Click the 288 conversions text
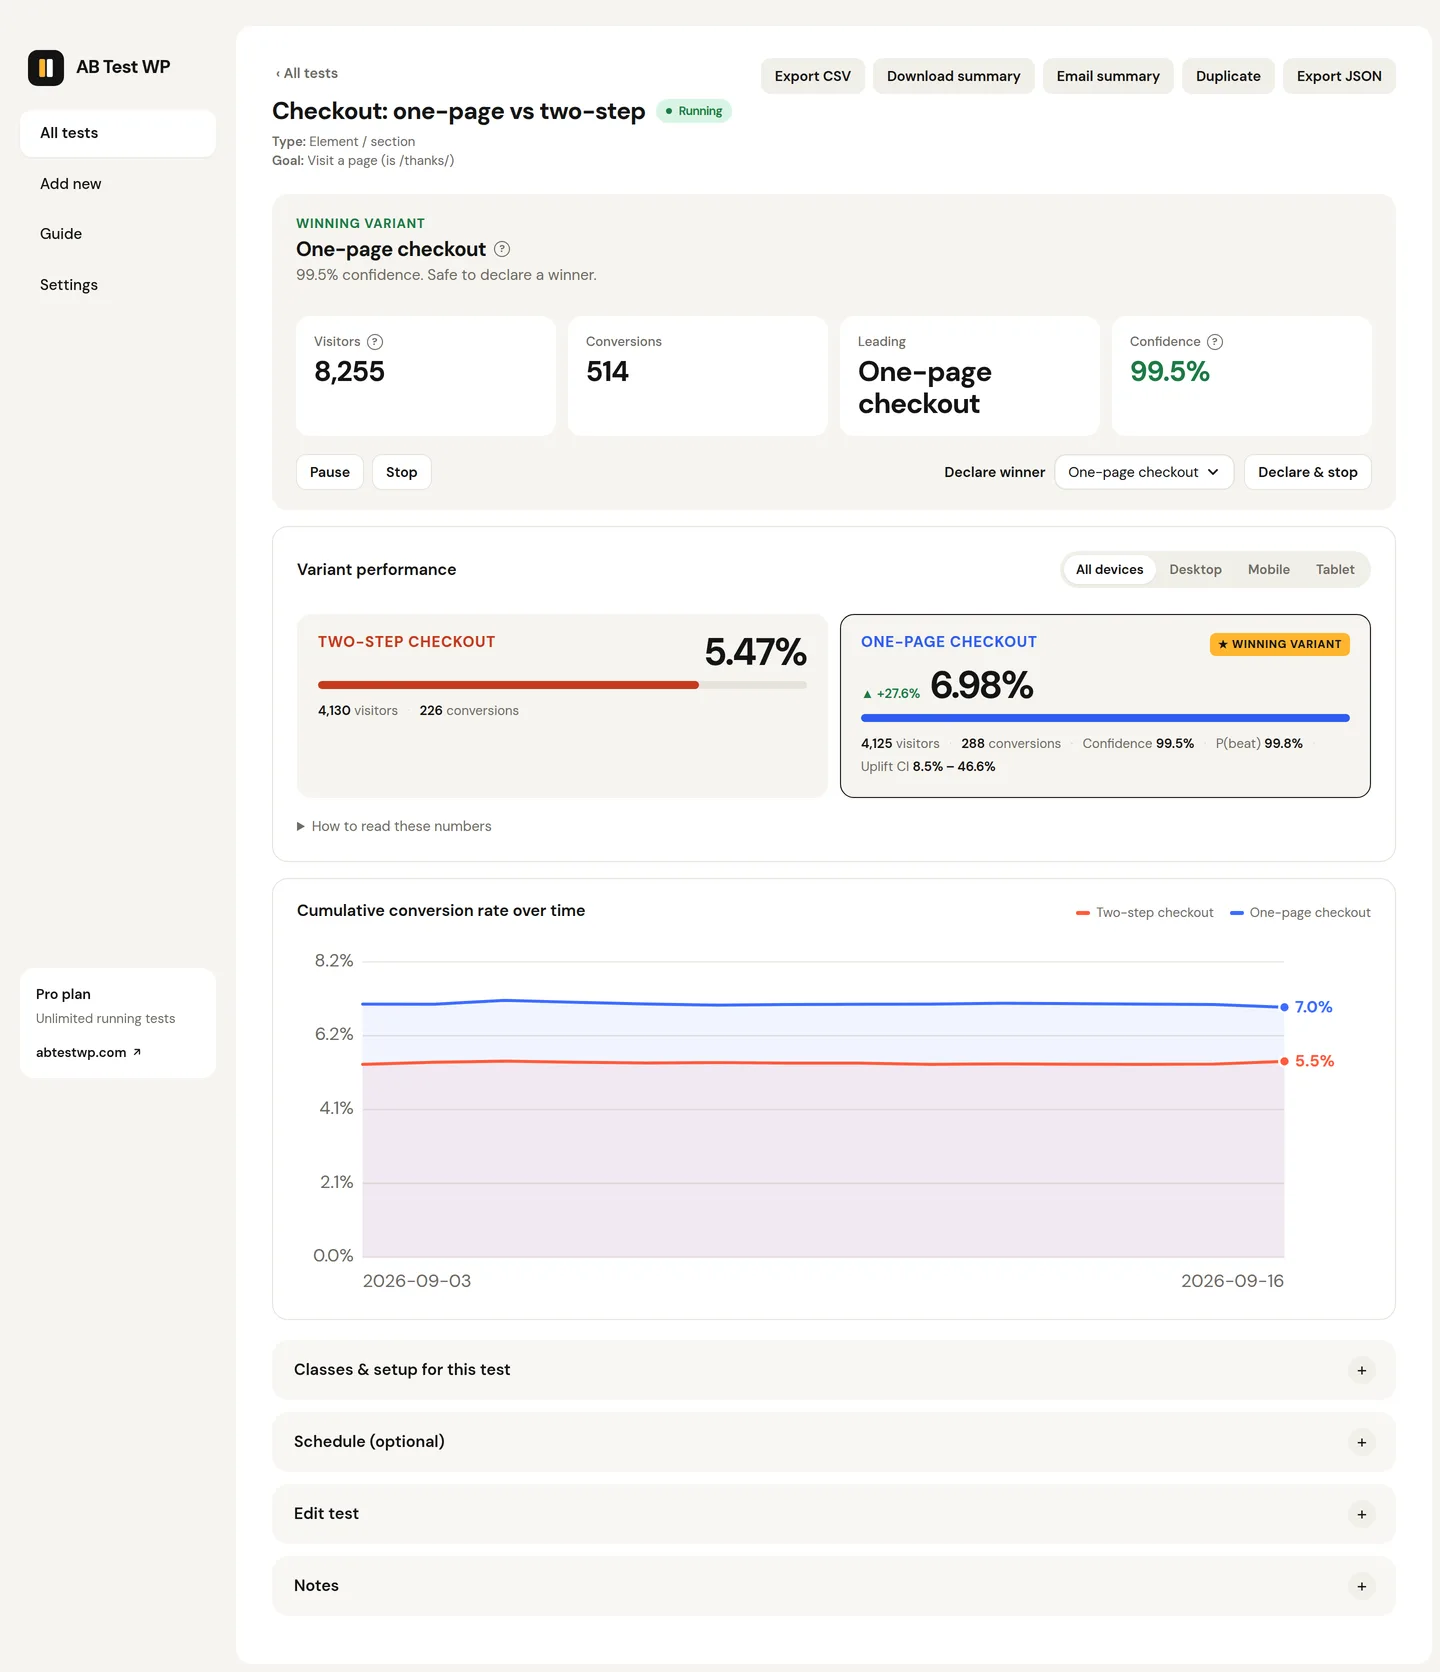The image size is (1440, 1672). pos(1011,744)
